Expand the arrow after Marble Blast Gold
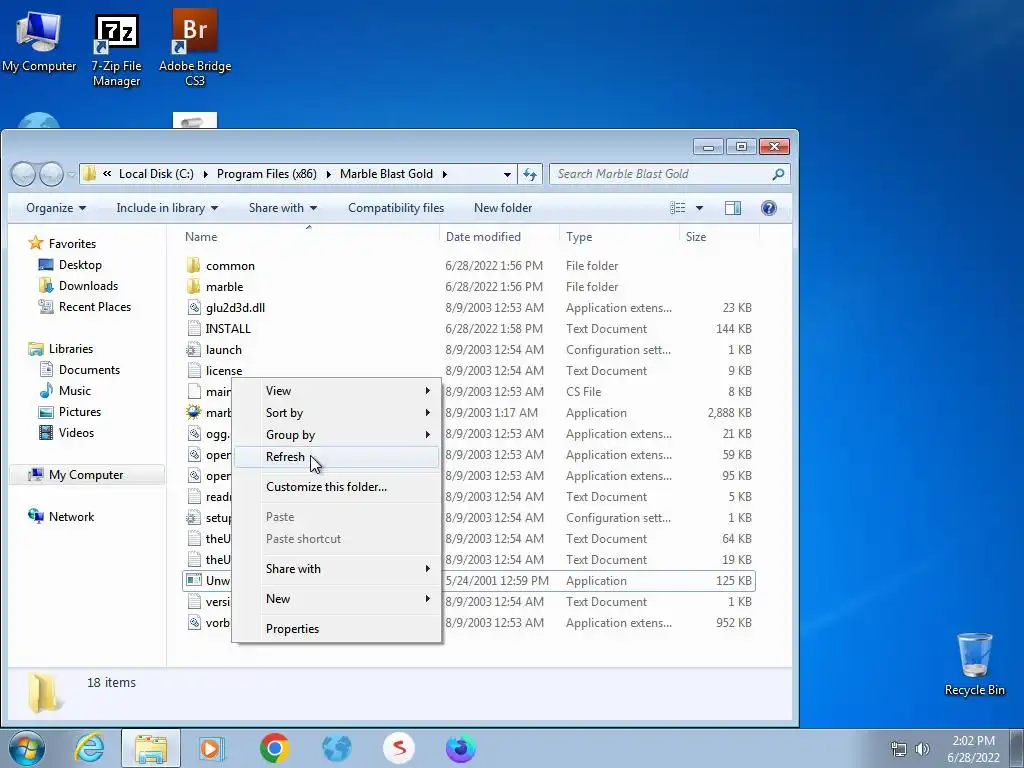1024x768 pixels. [445, 174]
